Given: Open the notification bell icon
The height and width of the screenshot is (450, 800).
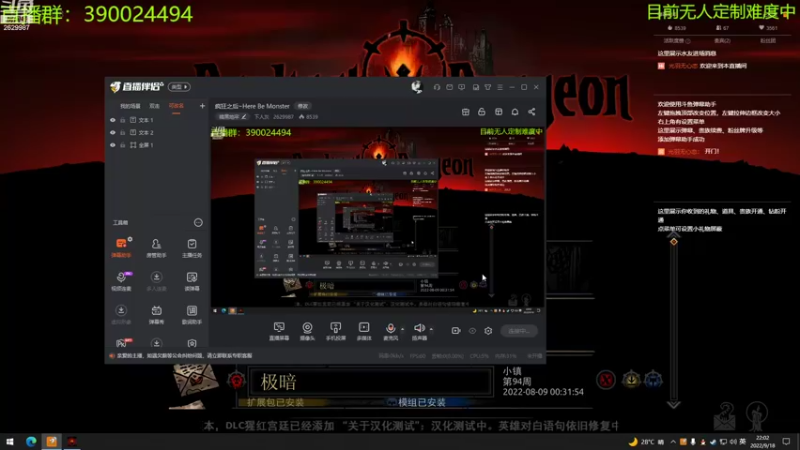Looking at the screenshot, I should 515,112.
